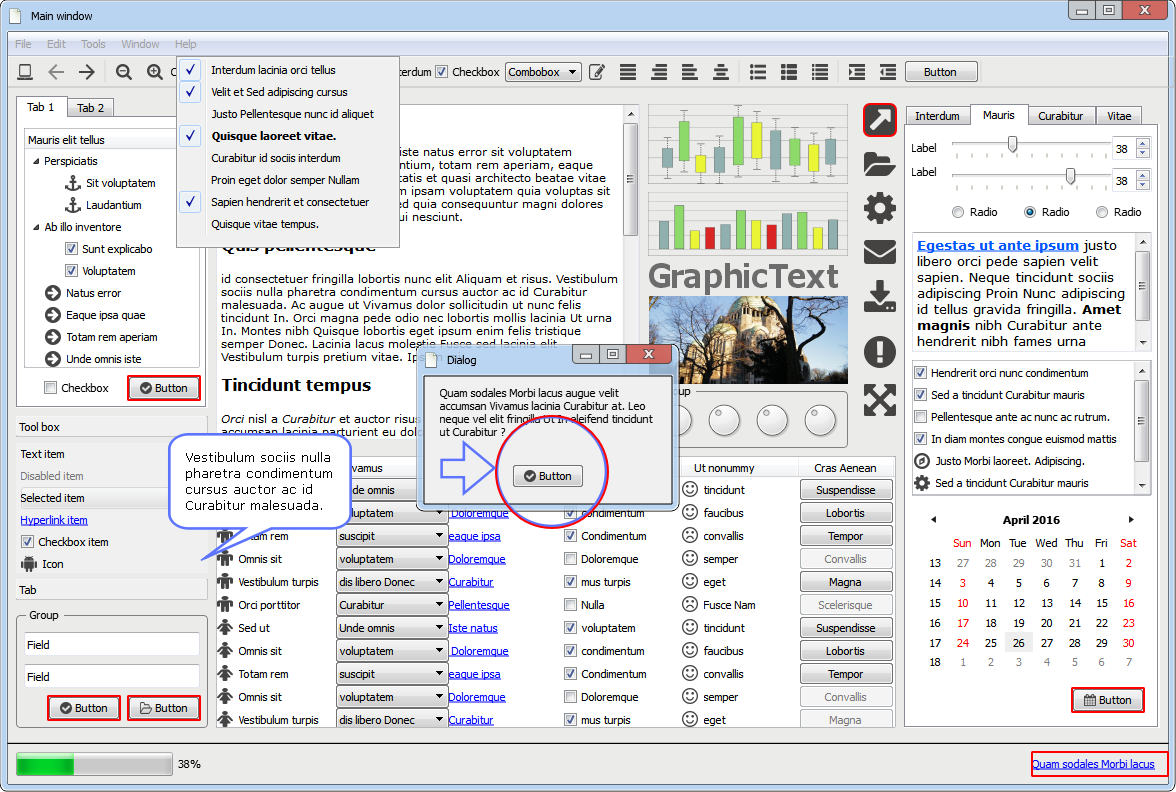Viewport: 1176px width, 792px height.
Task: Go to the next month in the calendar
Action: 1131,519
